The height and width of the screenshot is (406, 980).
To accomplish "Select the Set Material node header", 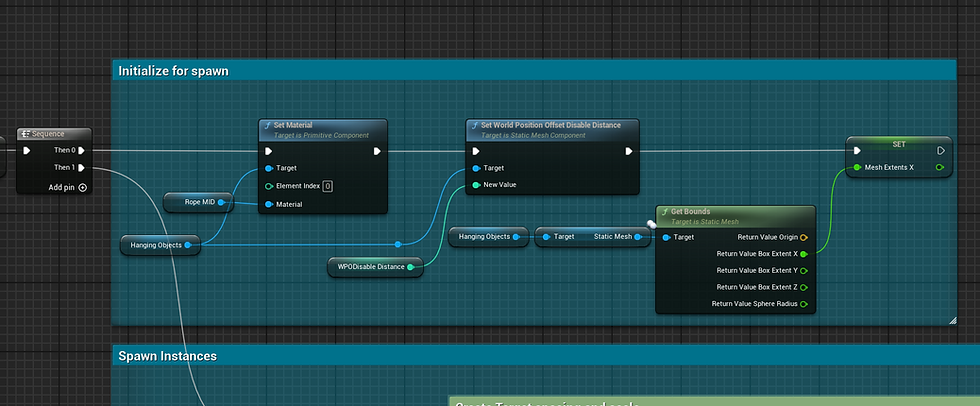I will coord(322,129).
